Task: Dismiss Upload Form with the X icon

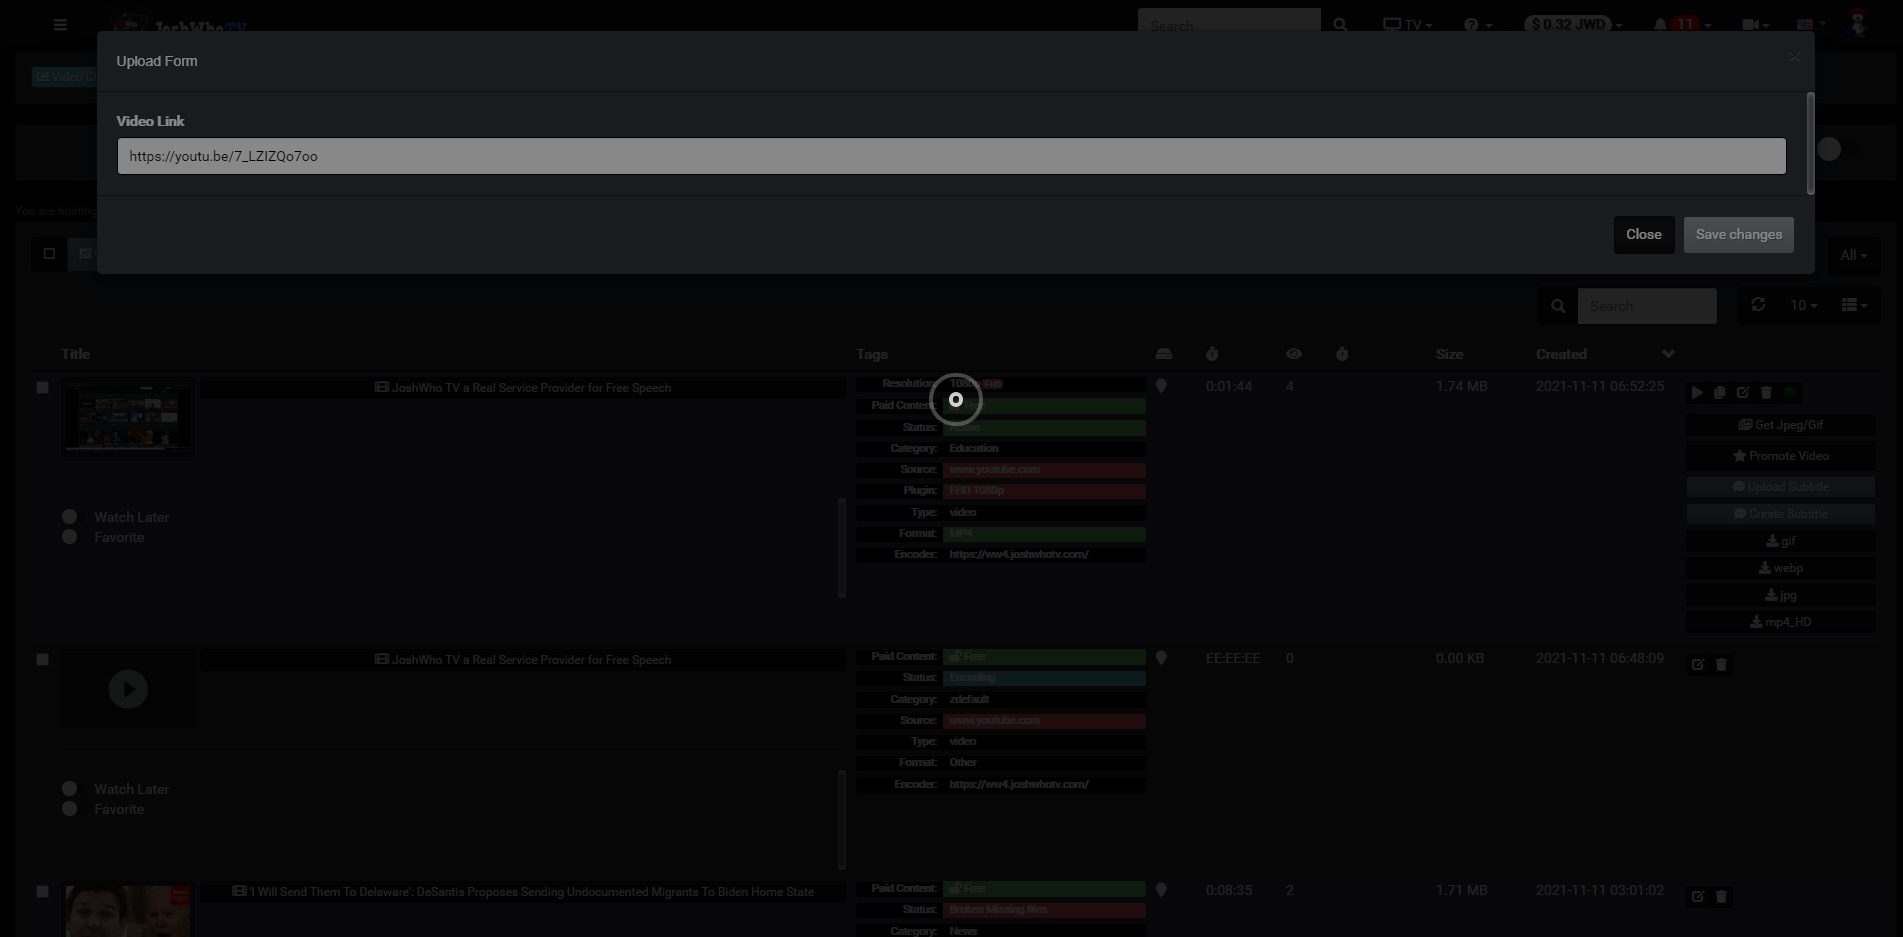Action: click(1794, 57)
